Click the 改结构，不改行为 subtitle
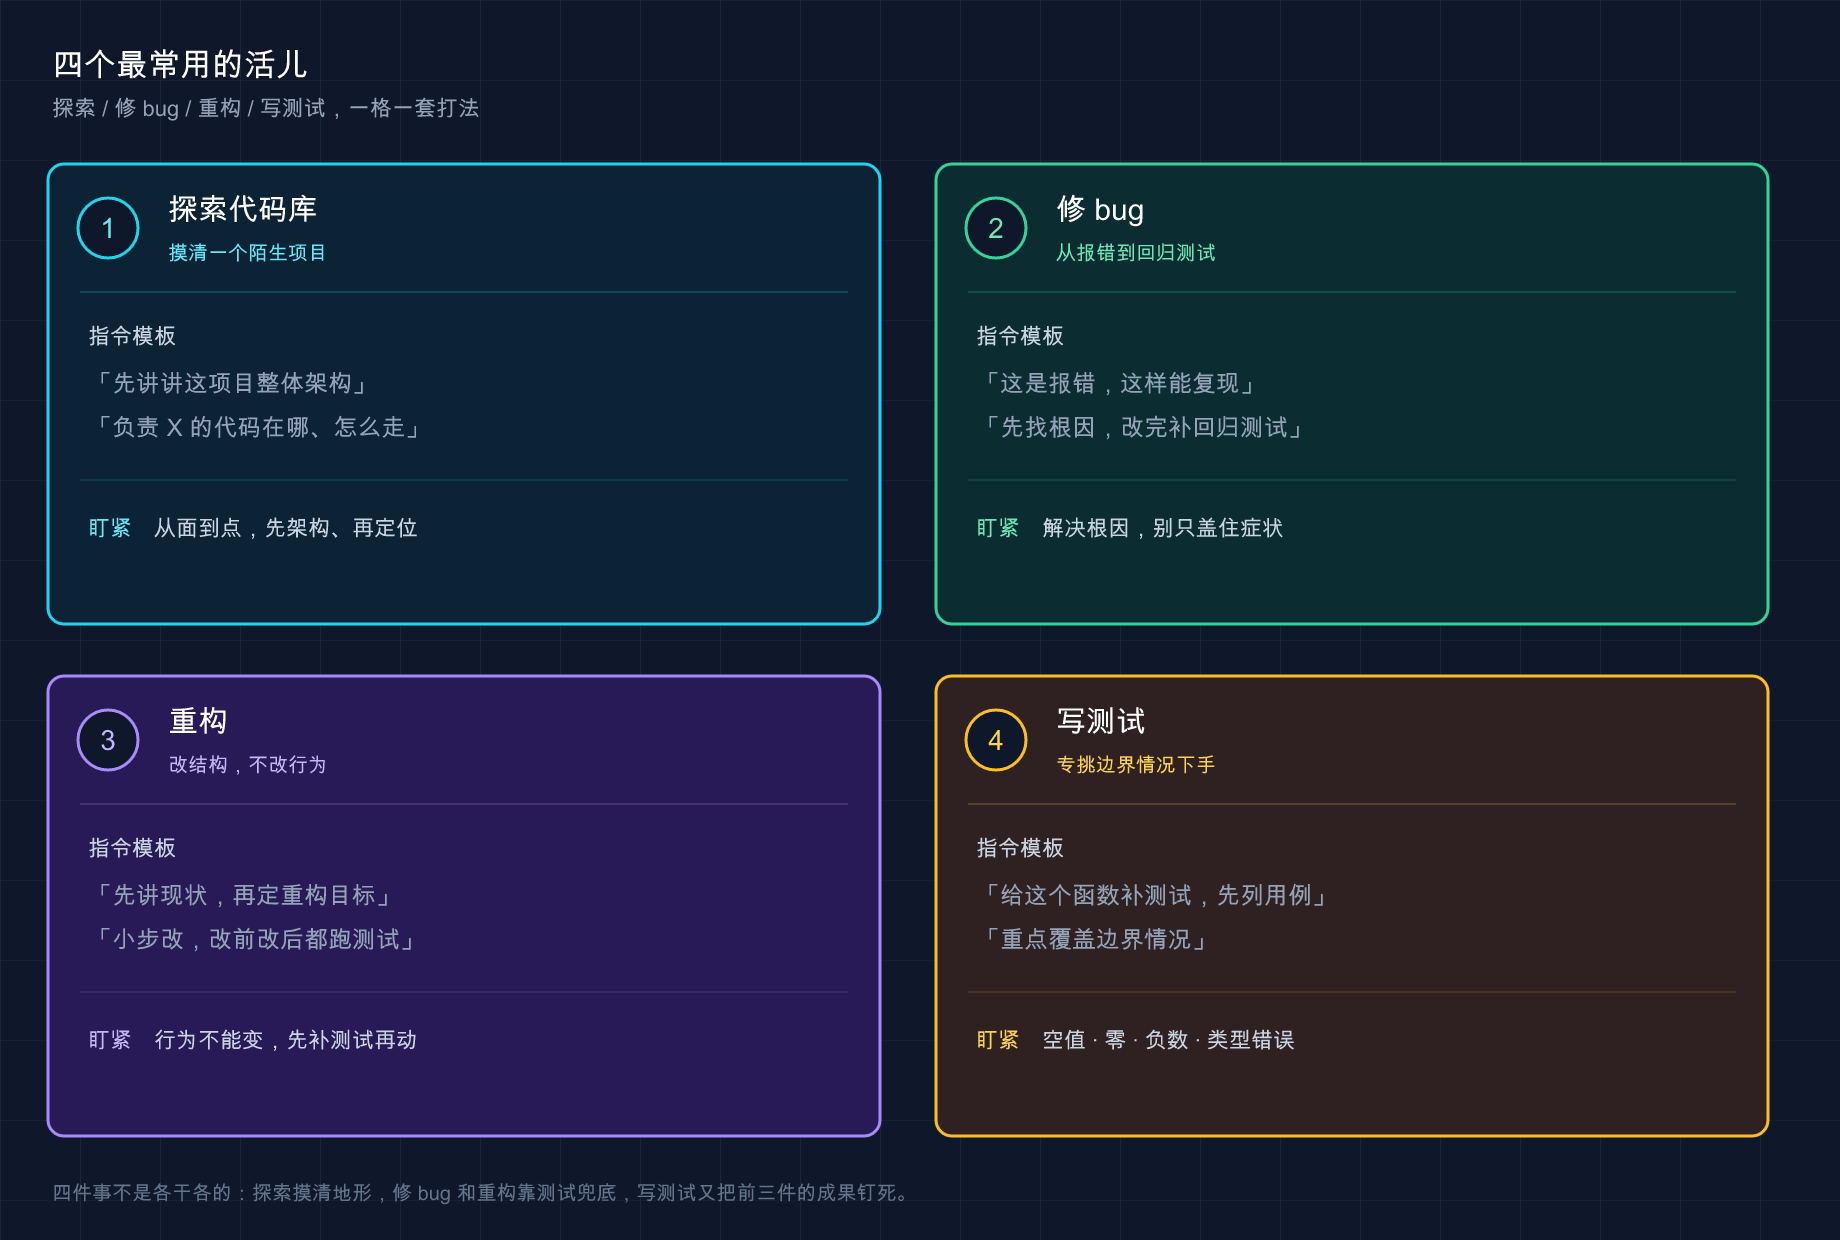The image size is (1840, 1240). tap(247, 765)
